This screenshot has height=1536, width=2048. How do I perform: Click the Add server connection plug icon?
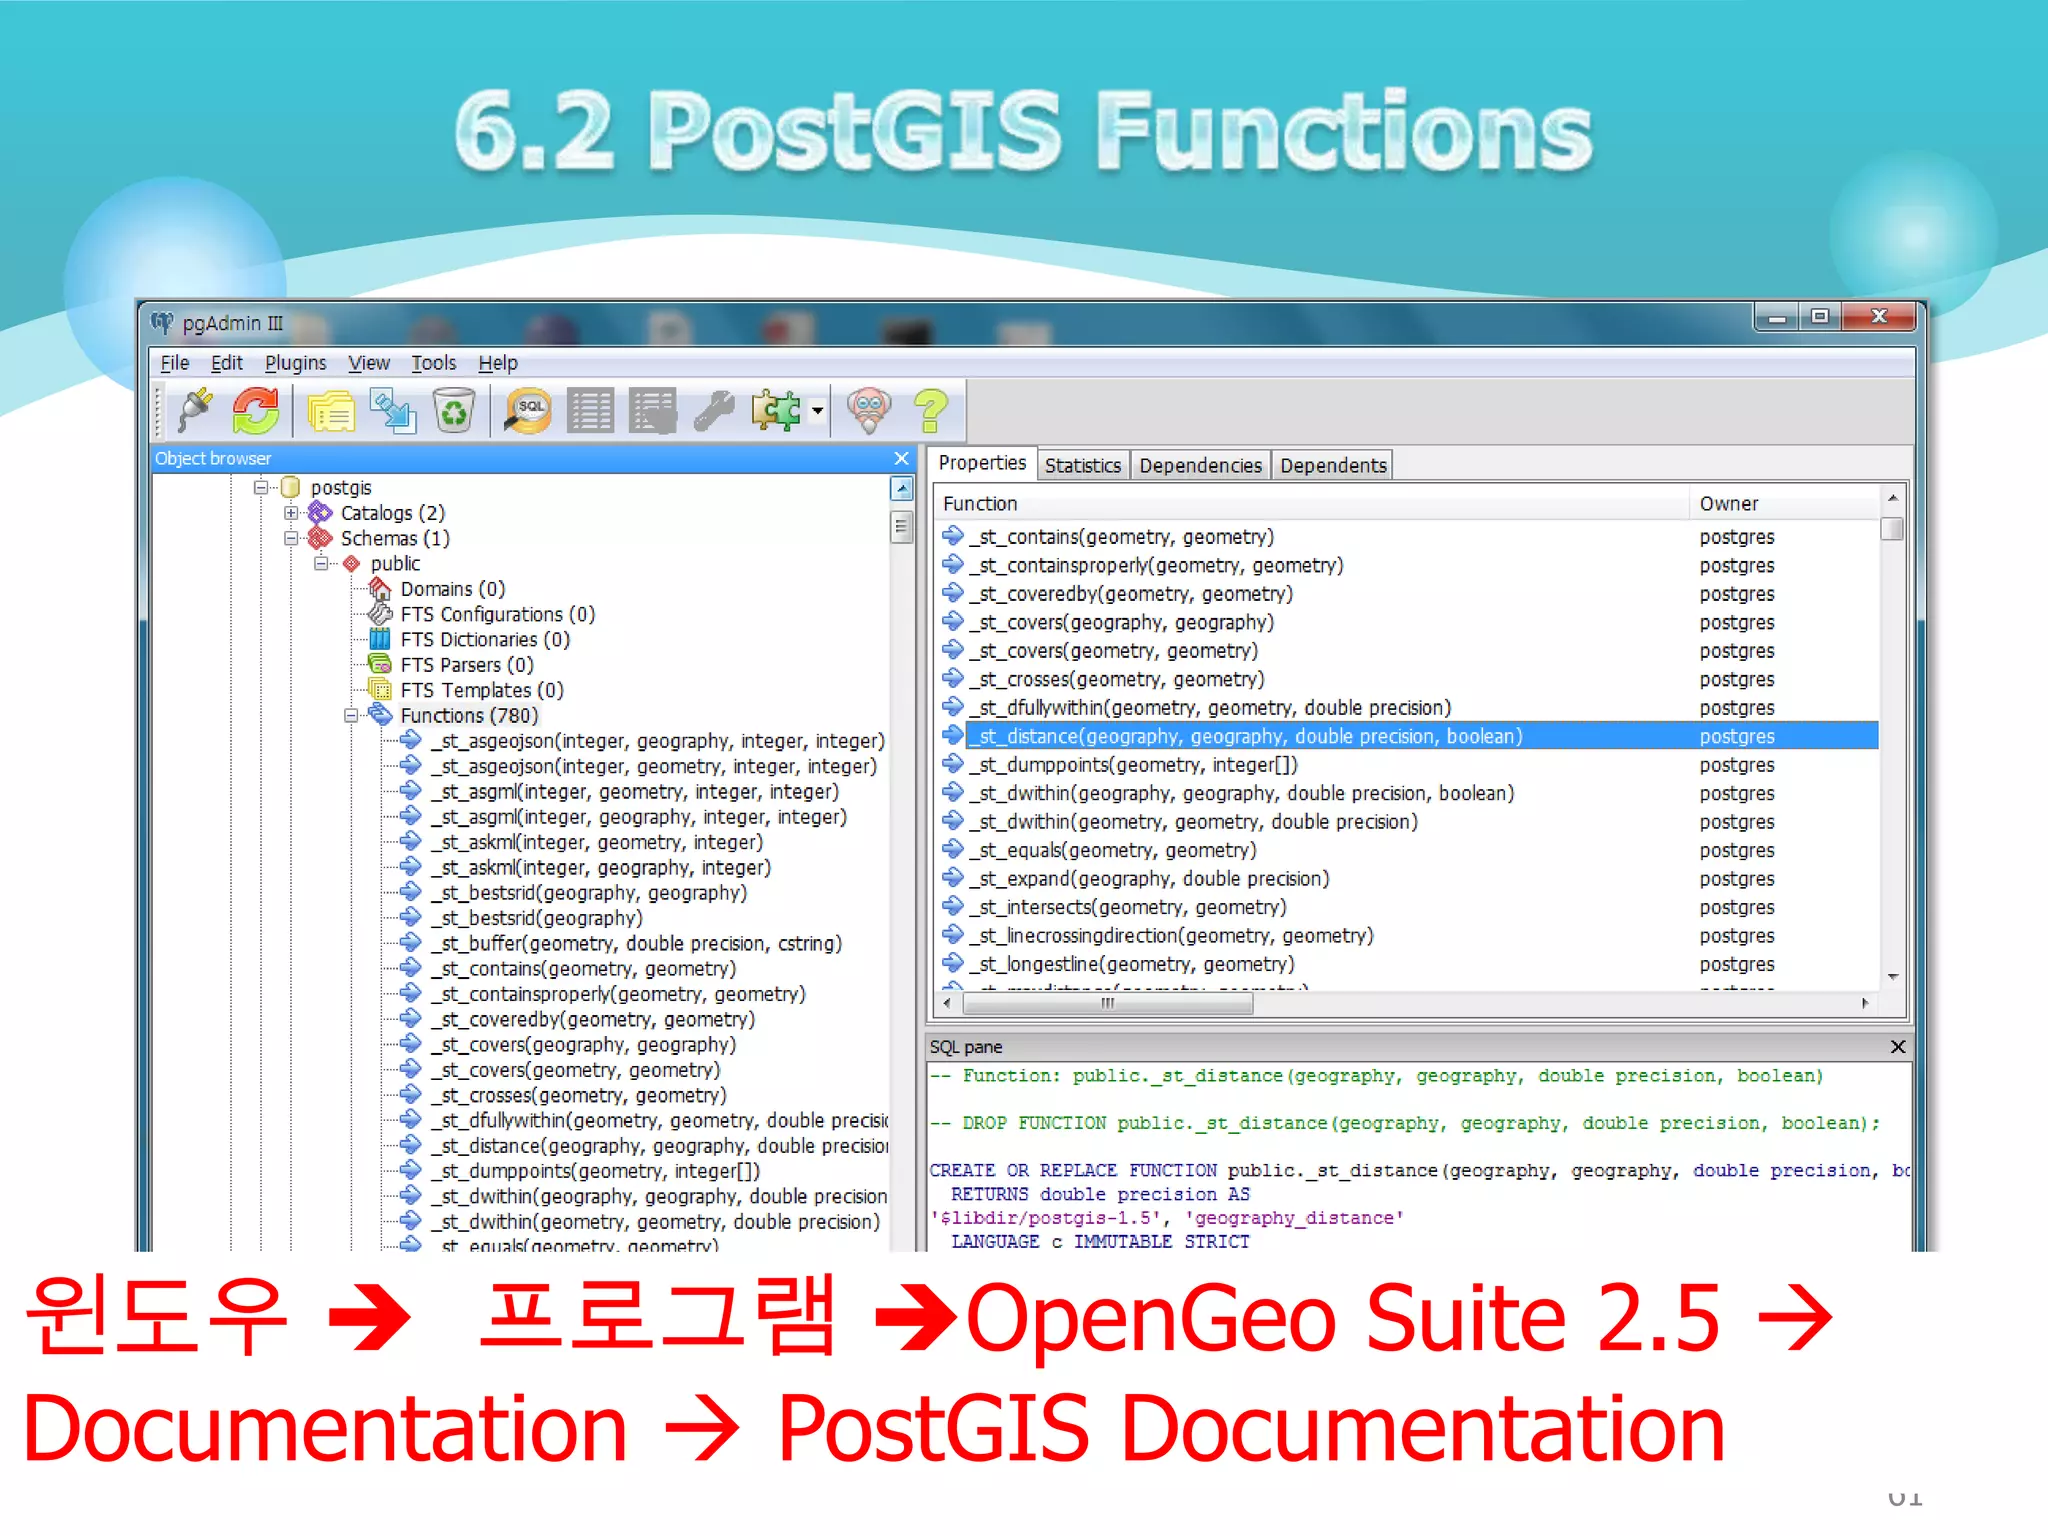point(196,411)
